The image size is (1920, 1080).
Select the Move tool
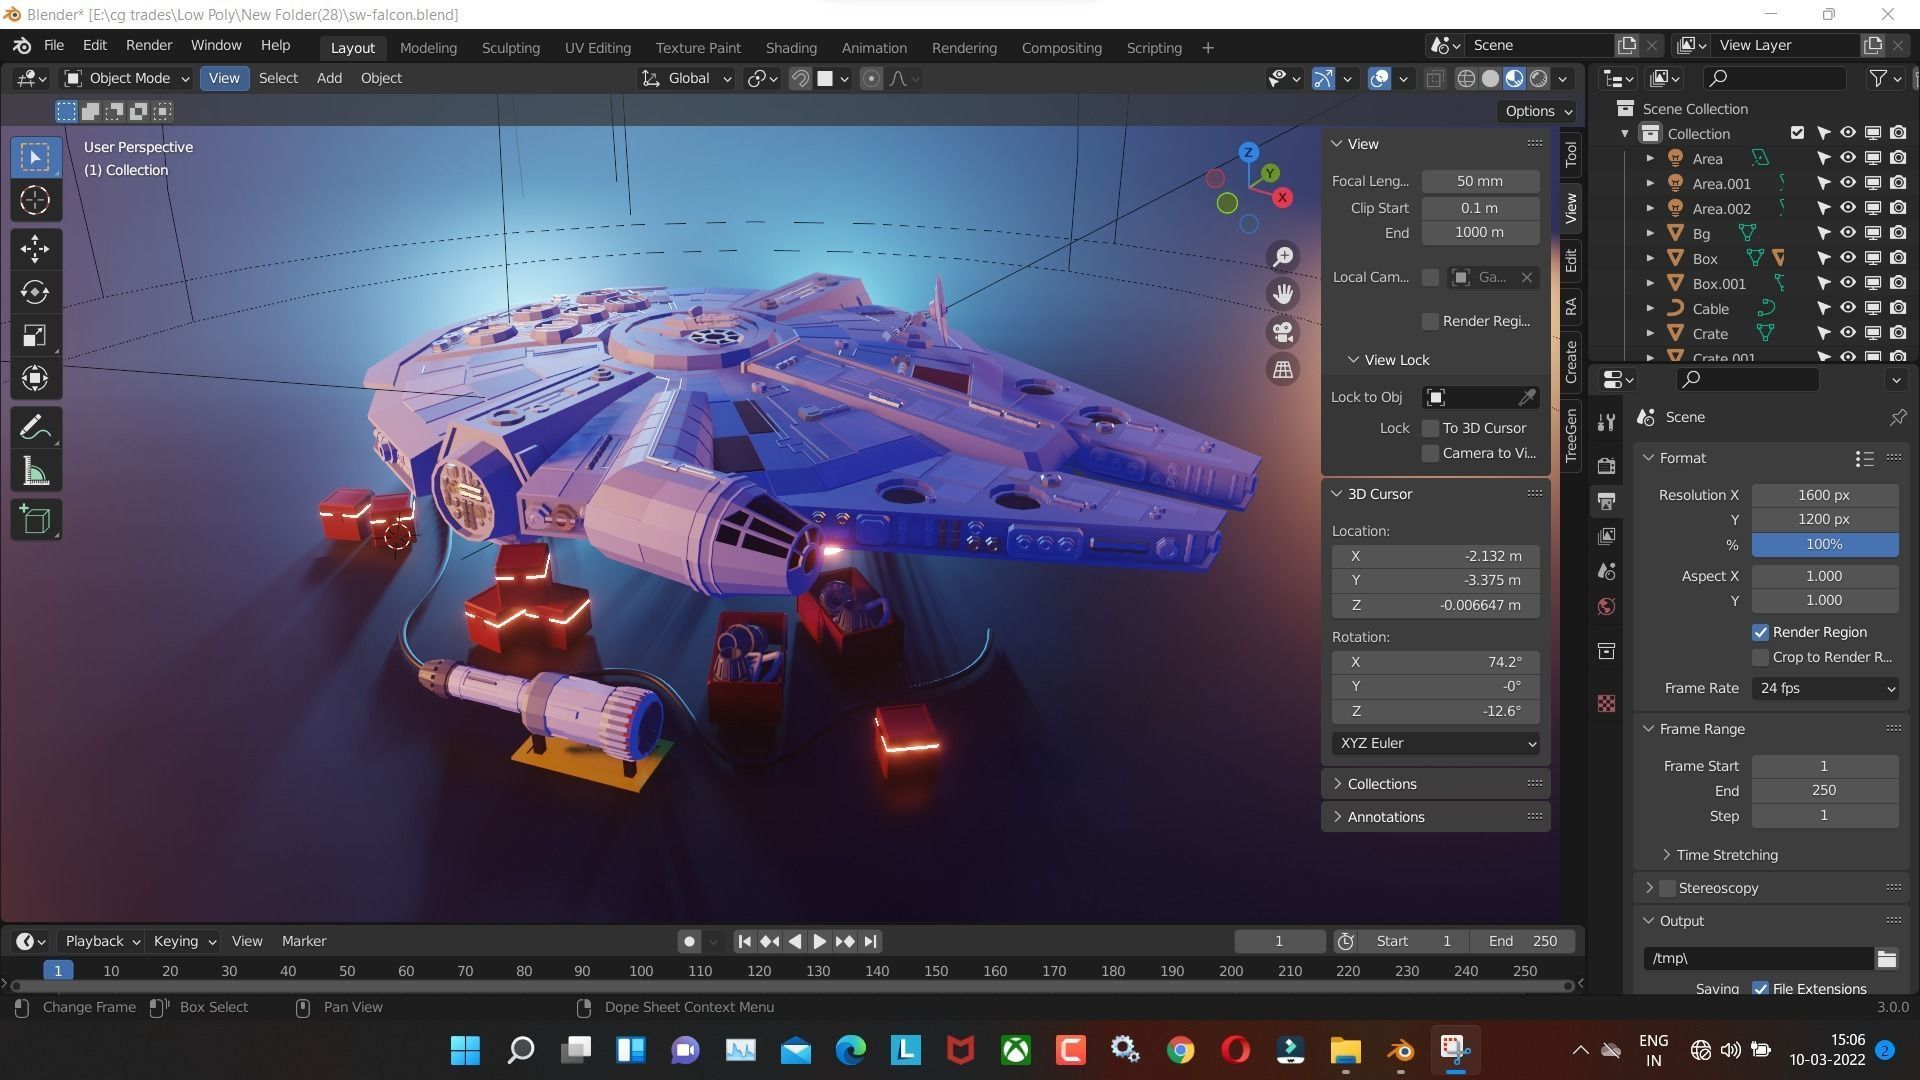[x=35, y=249]
